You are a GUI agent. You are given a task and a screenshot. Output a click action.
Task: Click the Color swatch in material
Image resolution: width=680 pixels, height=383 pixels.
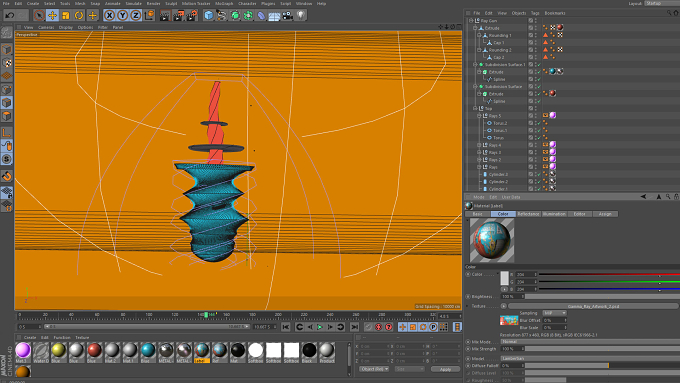pos(504,278)
